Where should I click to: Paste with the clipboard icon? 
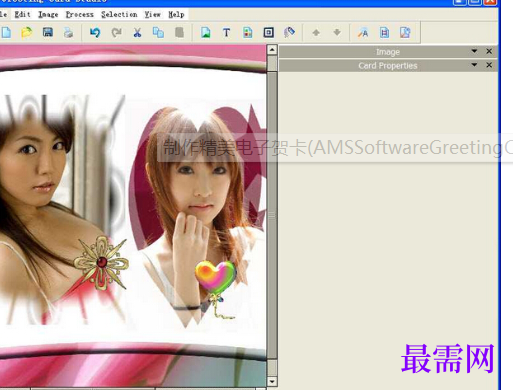click(179, 33)
